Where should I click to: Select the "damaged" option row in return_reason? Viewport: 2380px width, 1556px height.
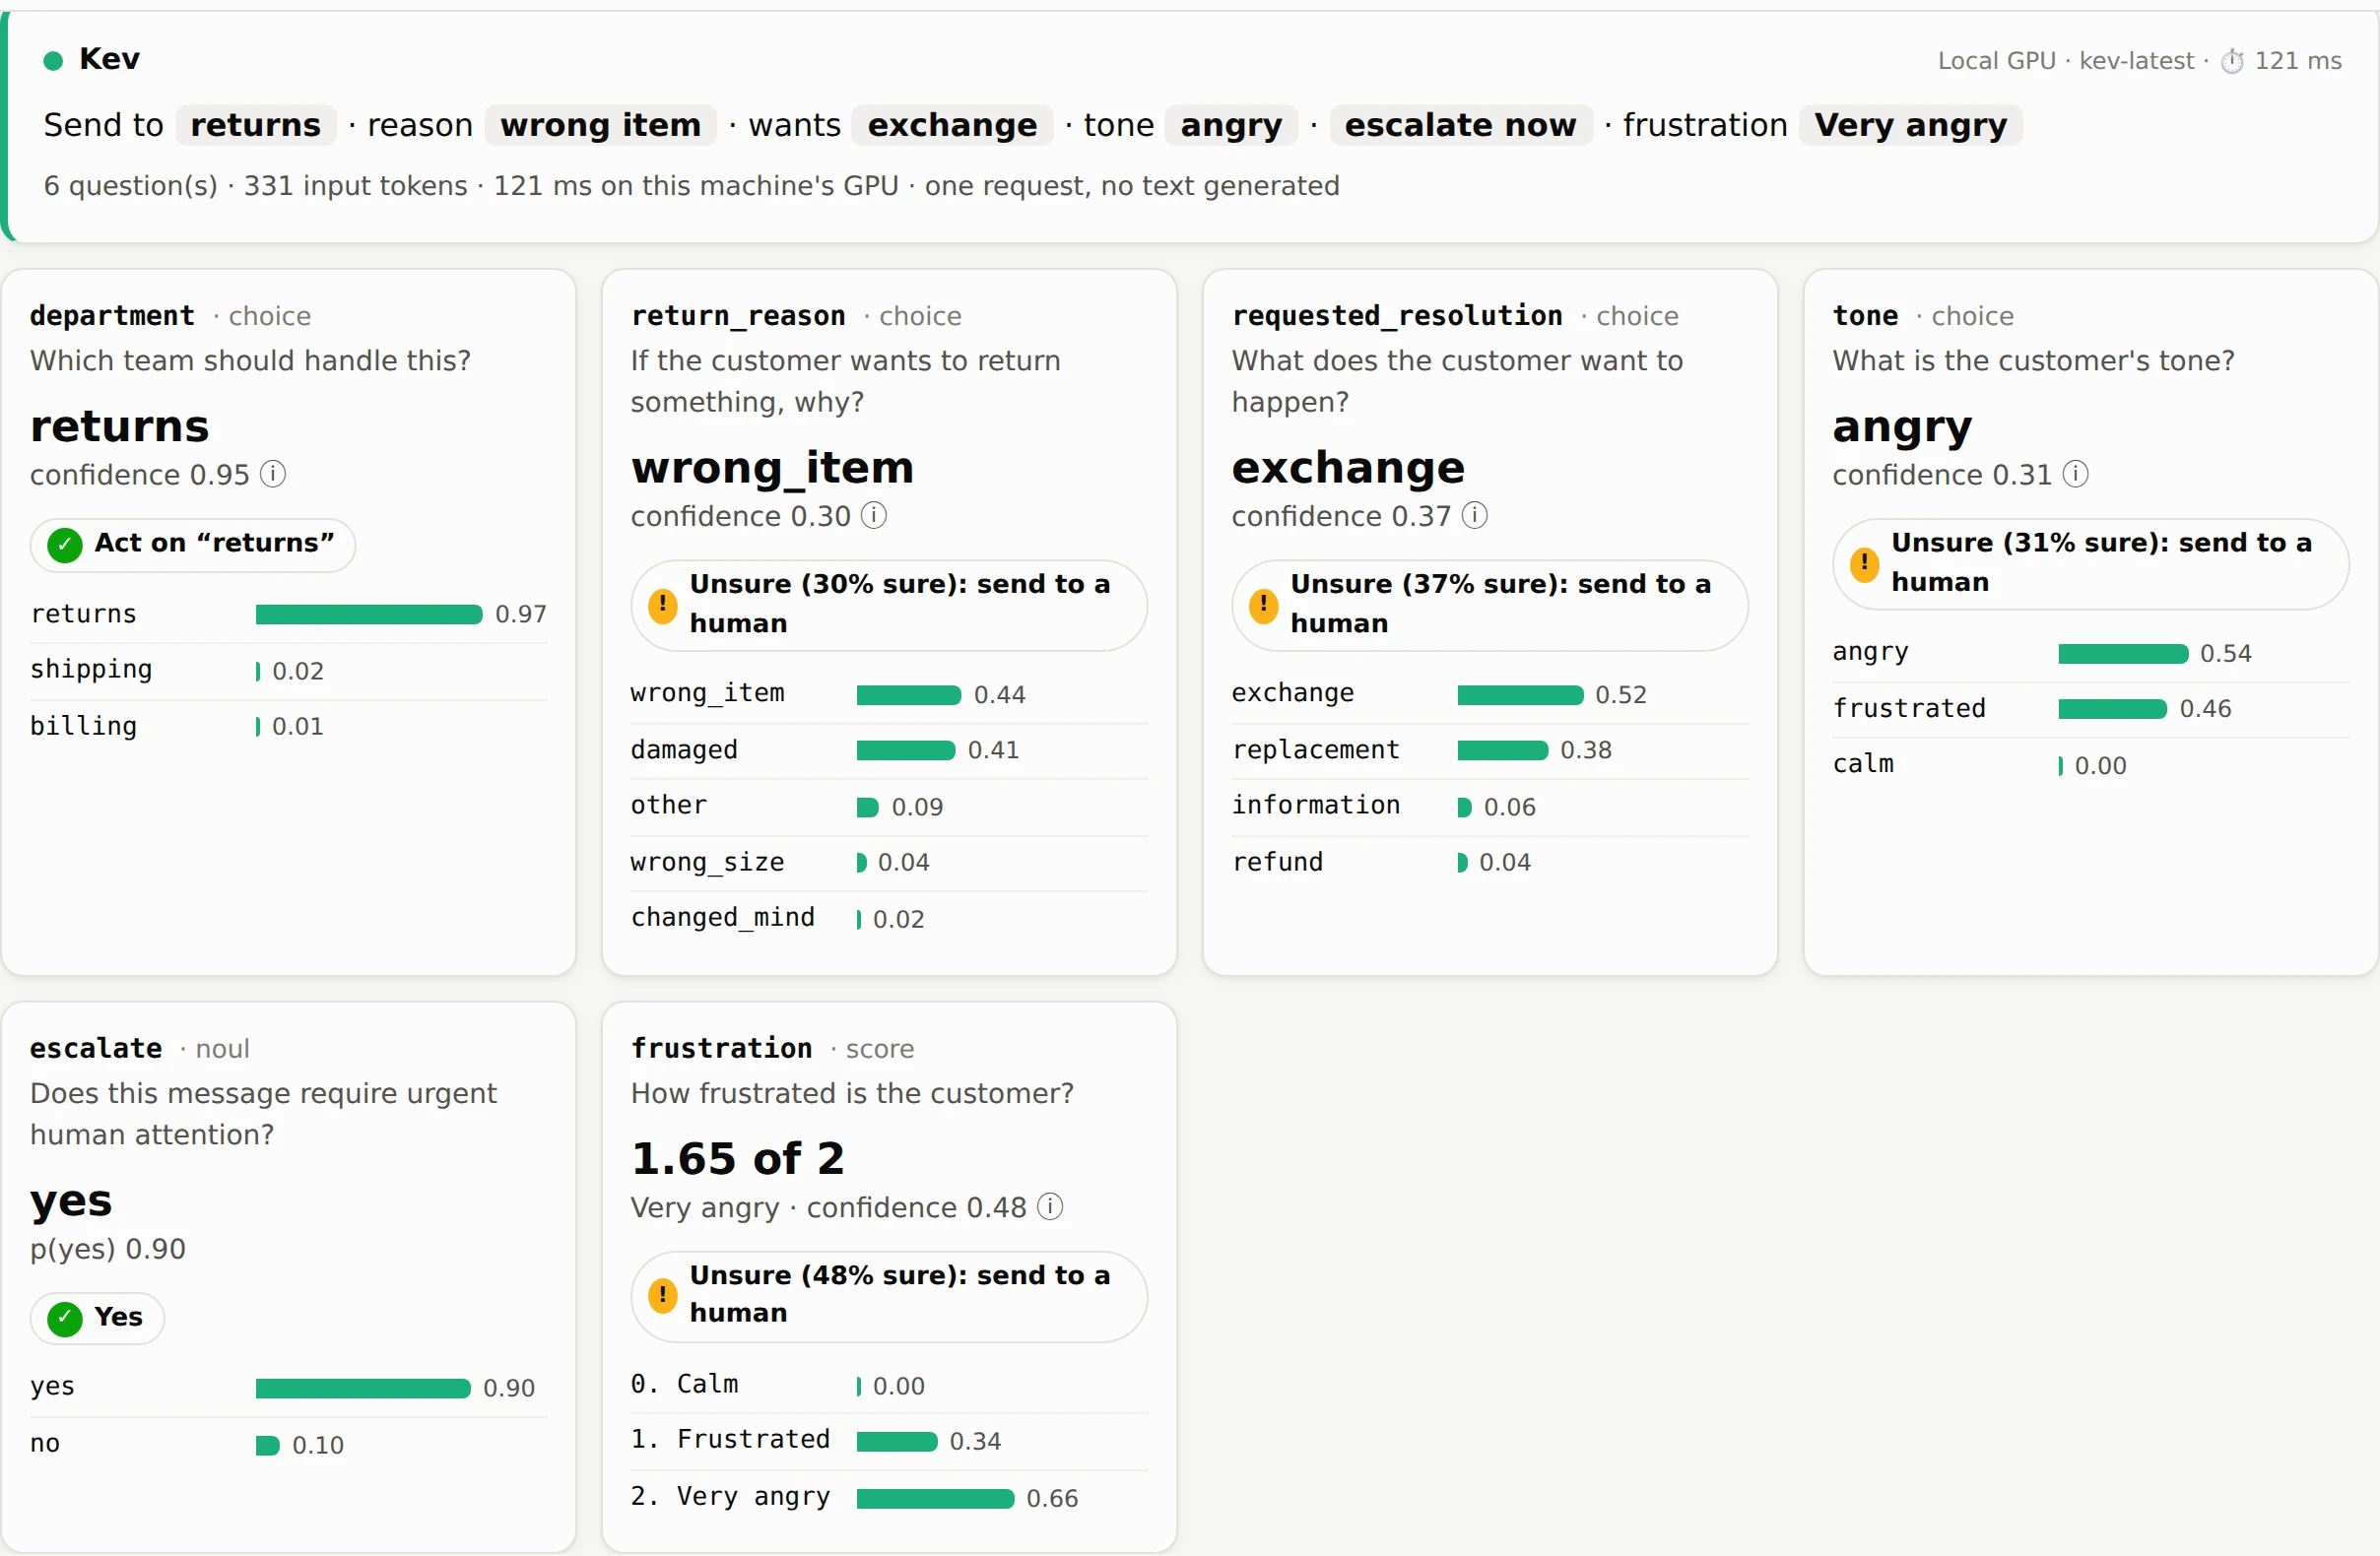(x=889, y=750)
